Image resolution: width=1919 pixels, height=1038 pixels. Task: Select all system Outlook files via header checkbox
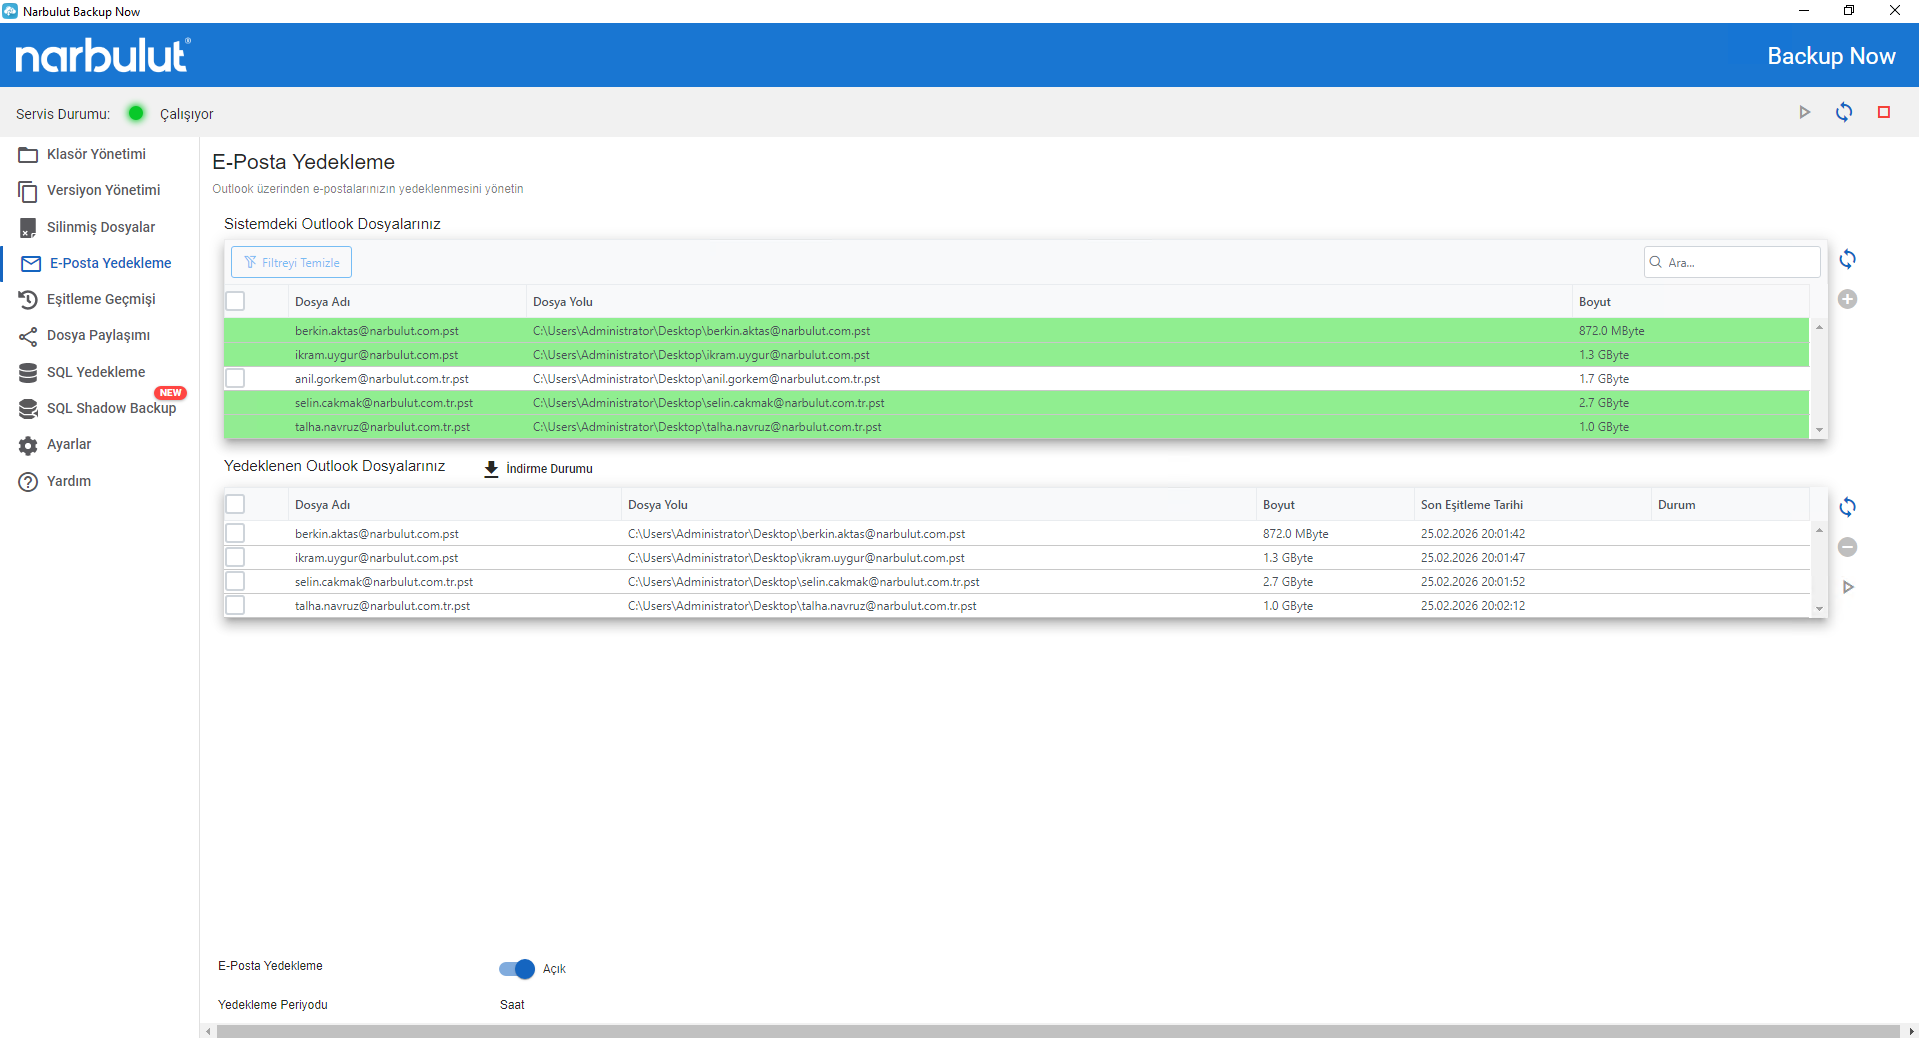pos(235,302)
